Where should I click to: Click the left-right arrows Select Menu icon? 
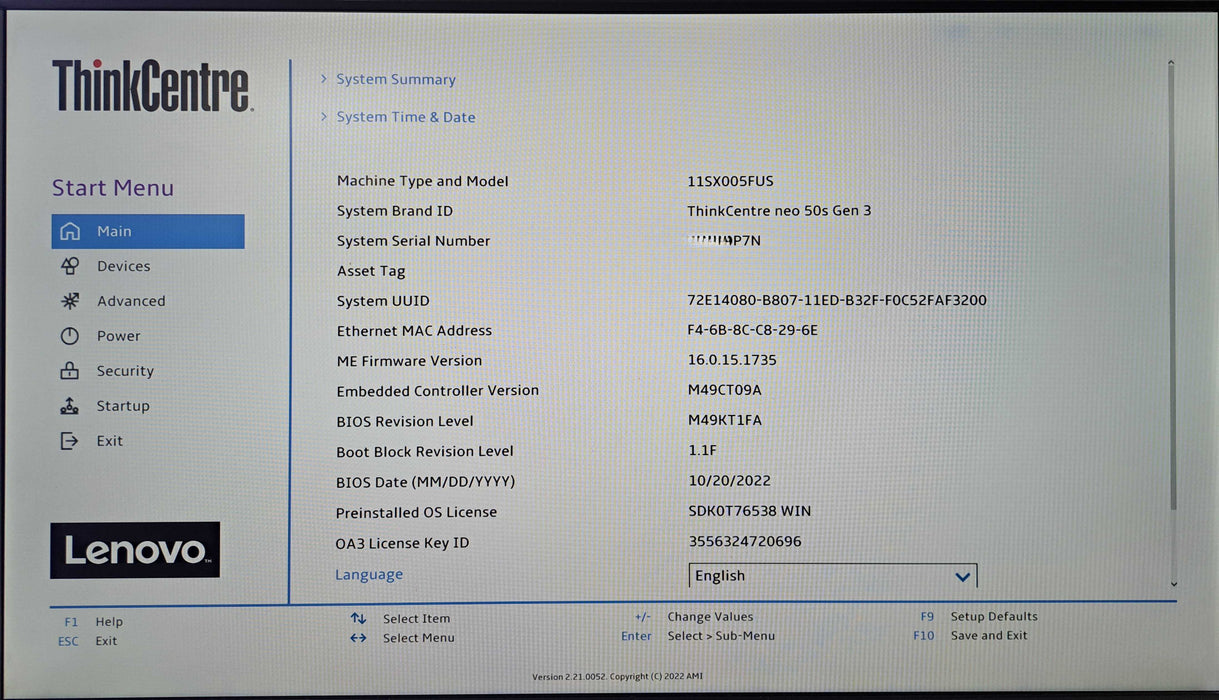coord(358,638)
